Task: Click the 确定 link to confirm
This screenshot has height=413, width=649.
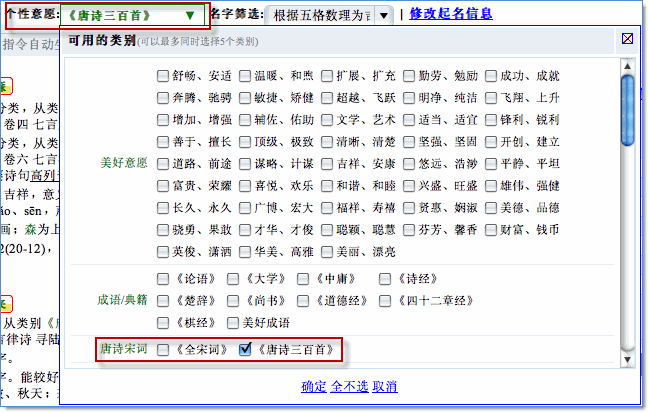Action: pos(314,386)
